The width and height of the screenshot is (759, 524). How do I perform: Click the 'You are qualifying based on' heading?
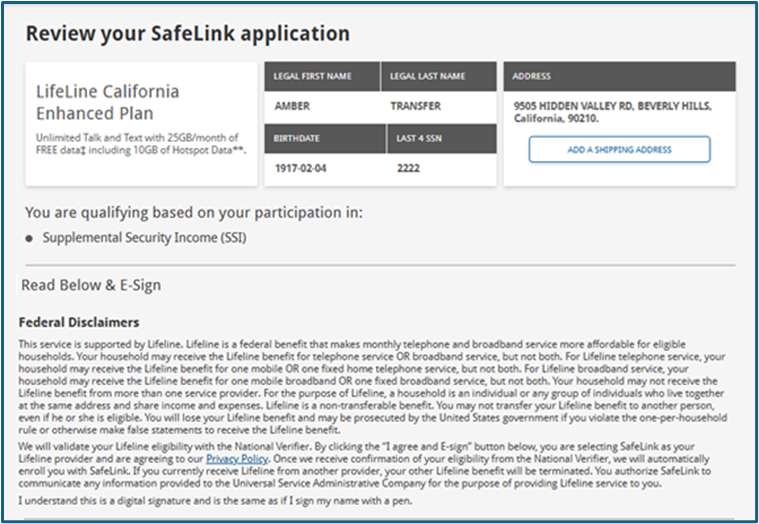pyautogui.click(x=194, y=212)
